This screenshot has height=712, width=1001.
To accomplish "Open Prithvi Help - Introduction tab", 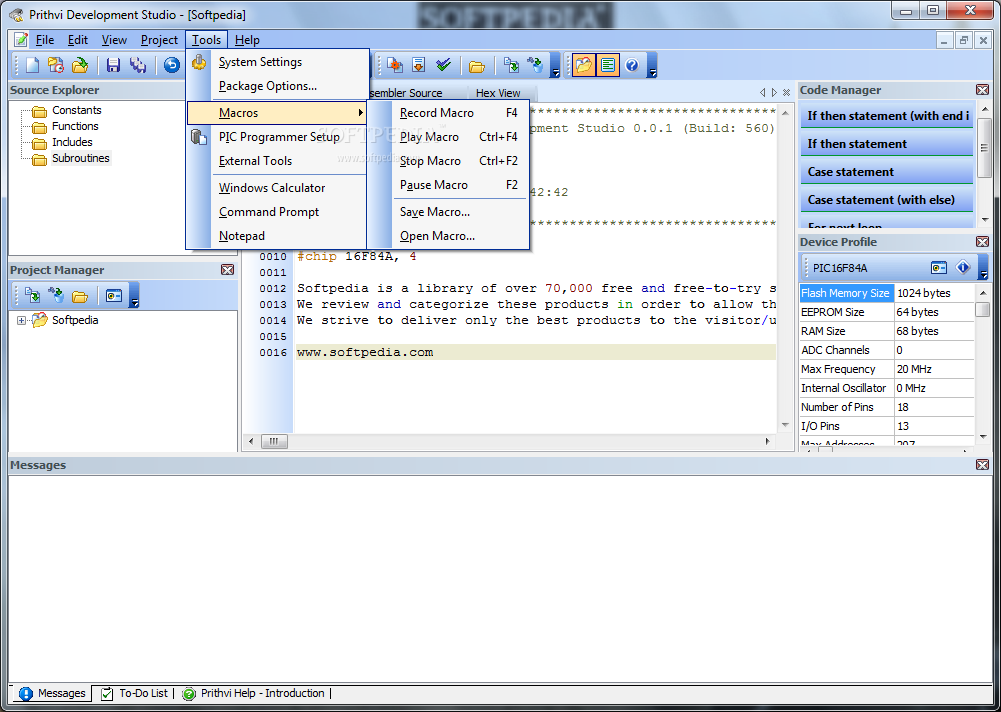I will click(253, 693).
